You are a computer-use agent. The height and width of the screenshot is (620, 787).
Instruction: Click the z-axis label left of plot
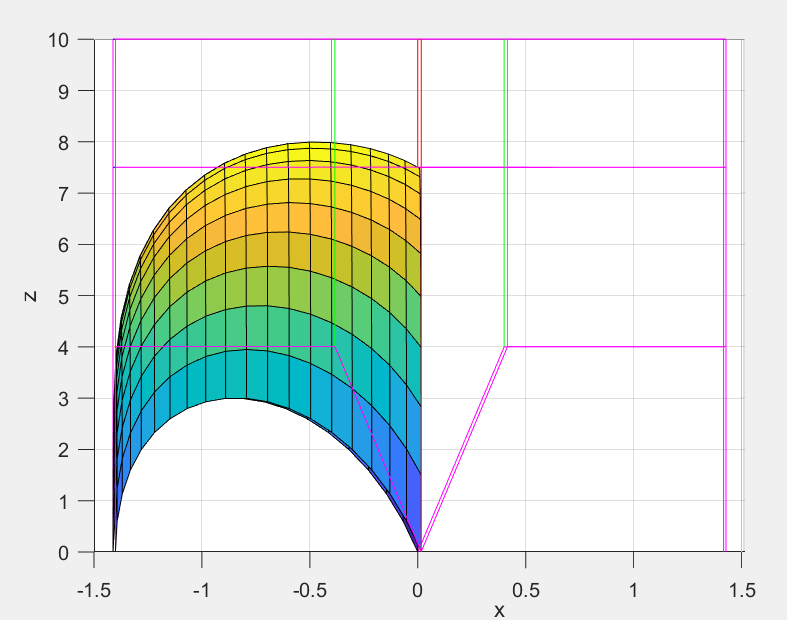point(31,296)
